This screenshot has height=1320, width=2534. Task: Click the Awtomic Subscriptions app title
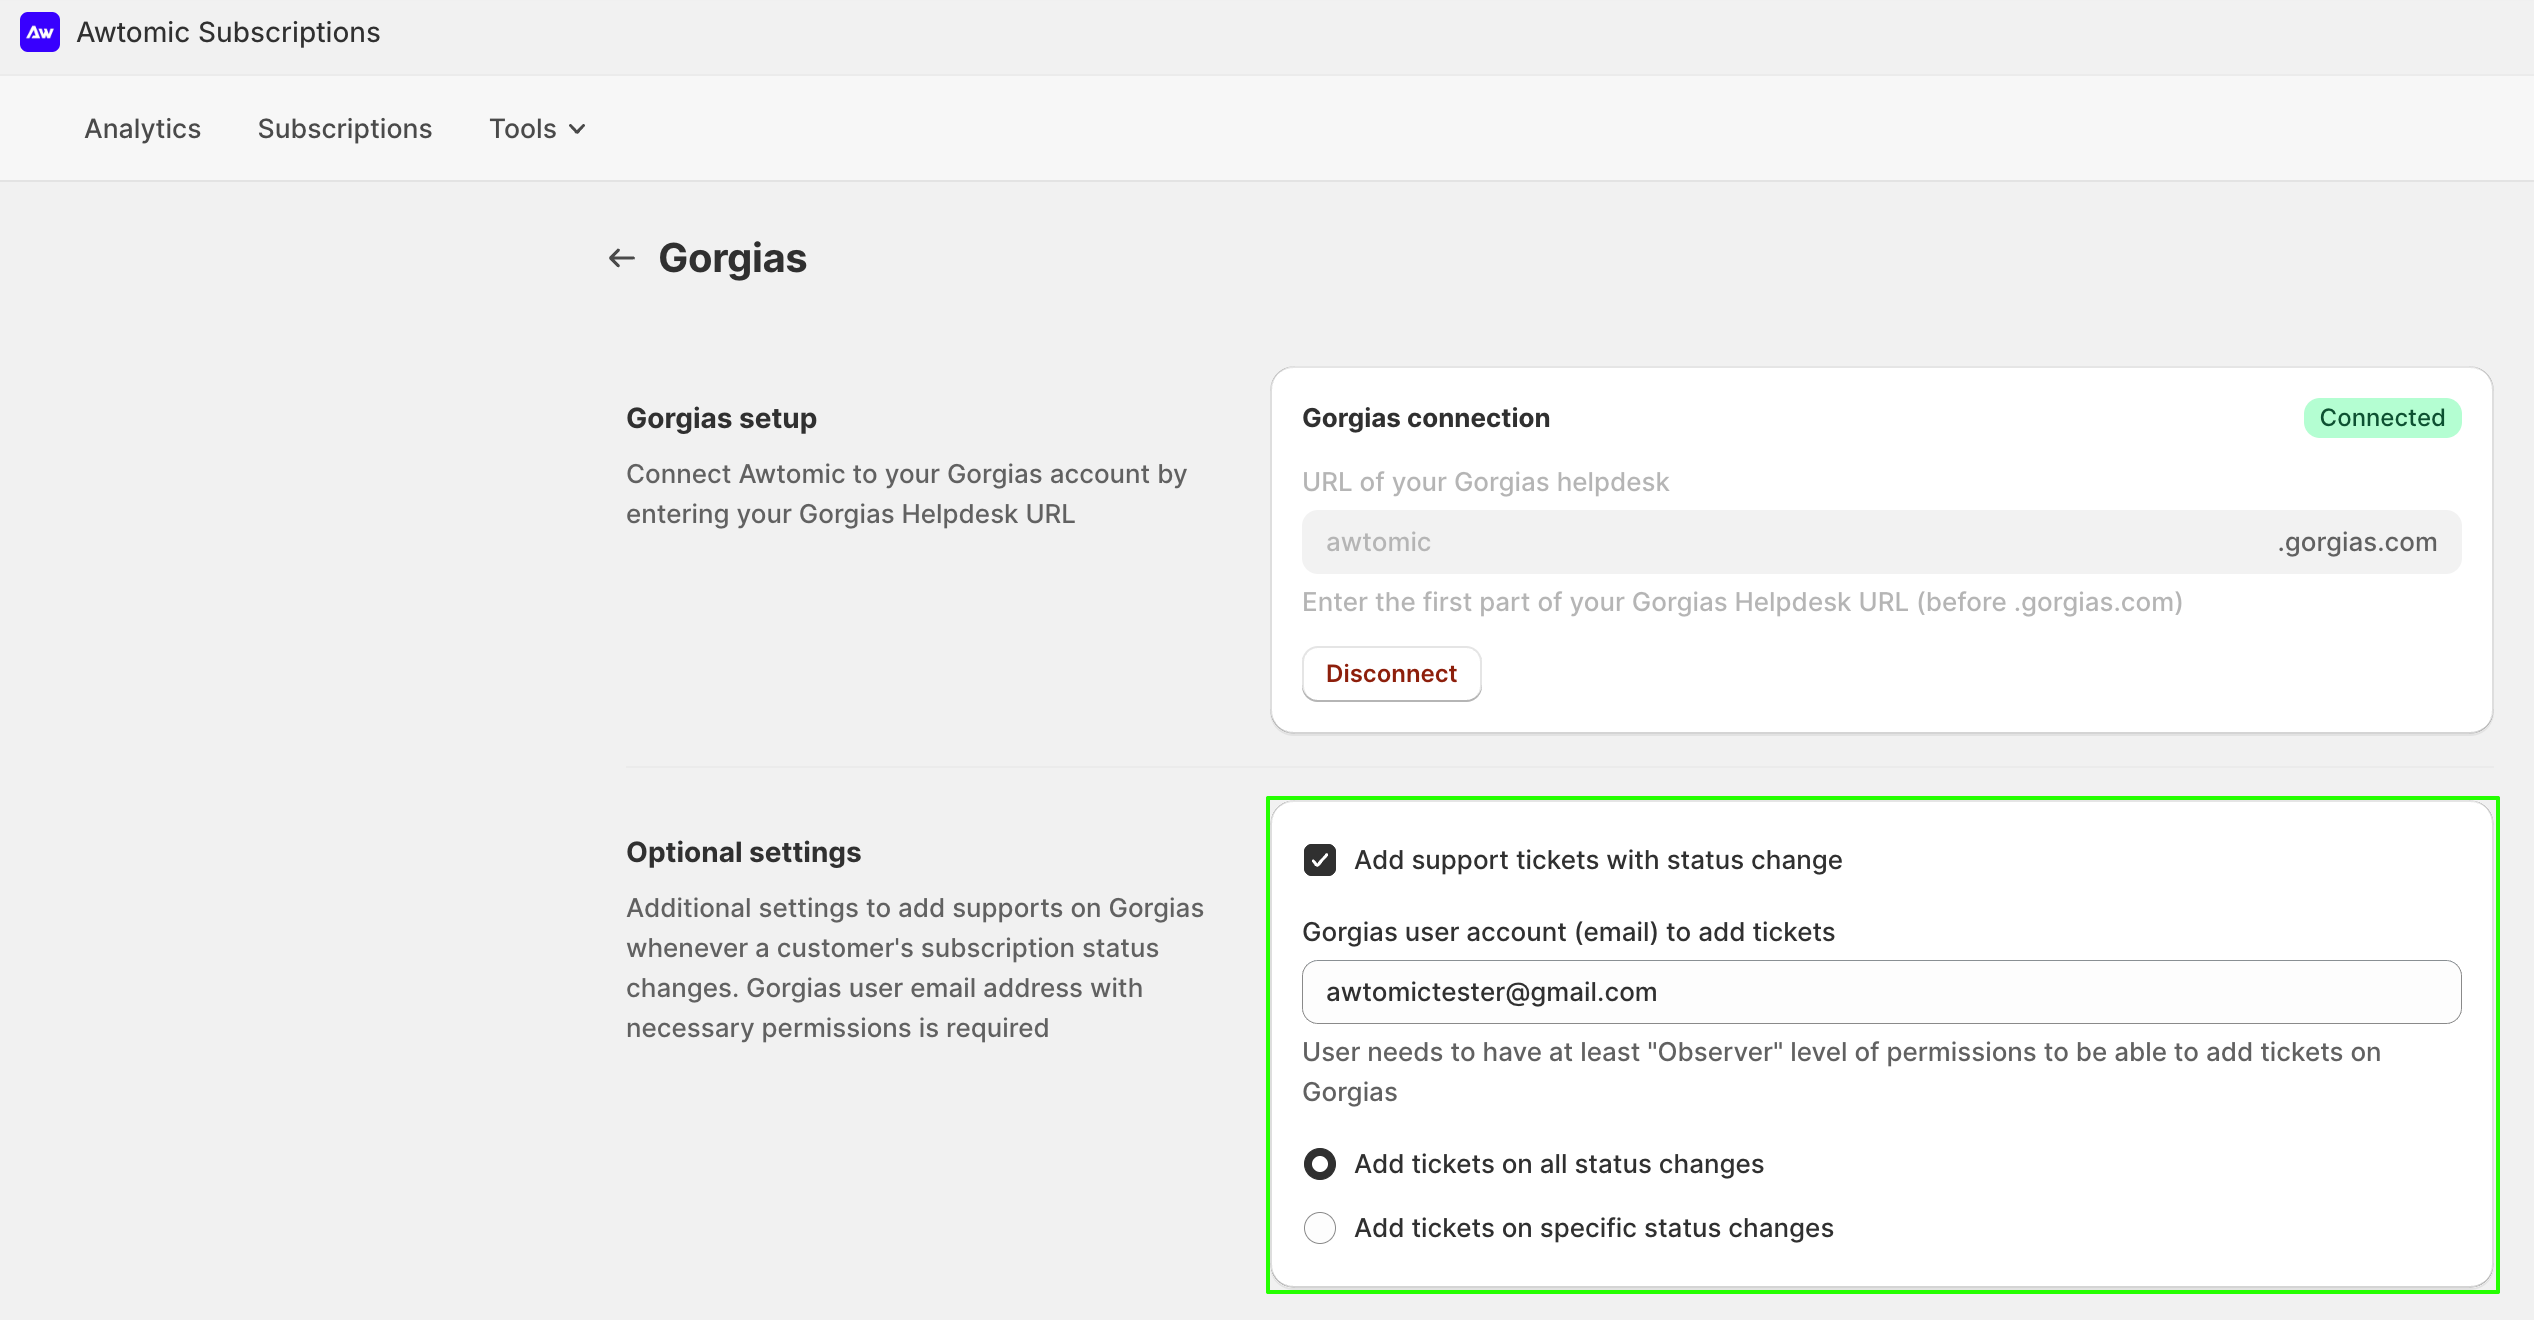coord(229,32)
